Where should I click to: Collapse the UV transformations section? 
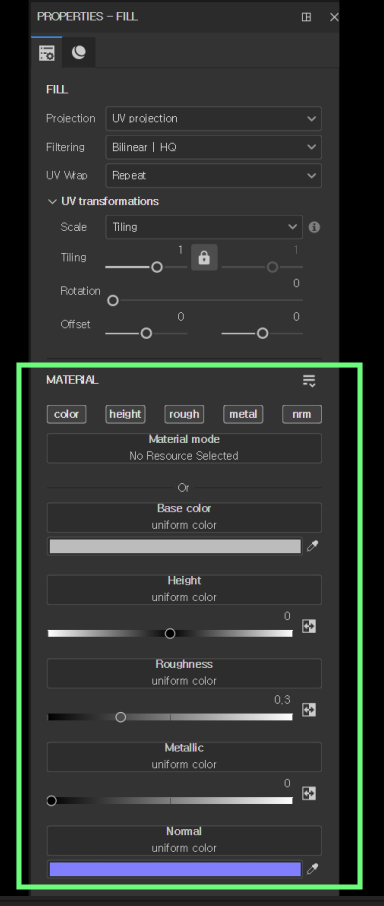pyautogui.click(x=53, y=202)
